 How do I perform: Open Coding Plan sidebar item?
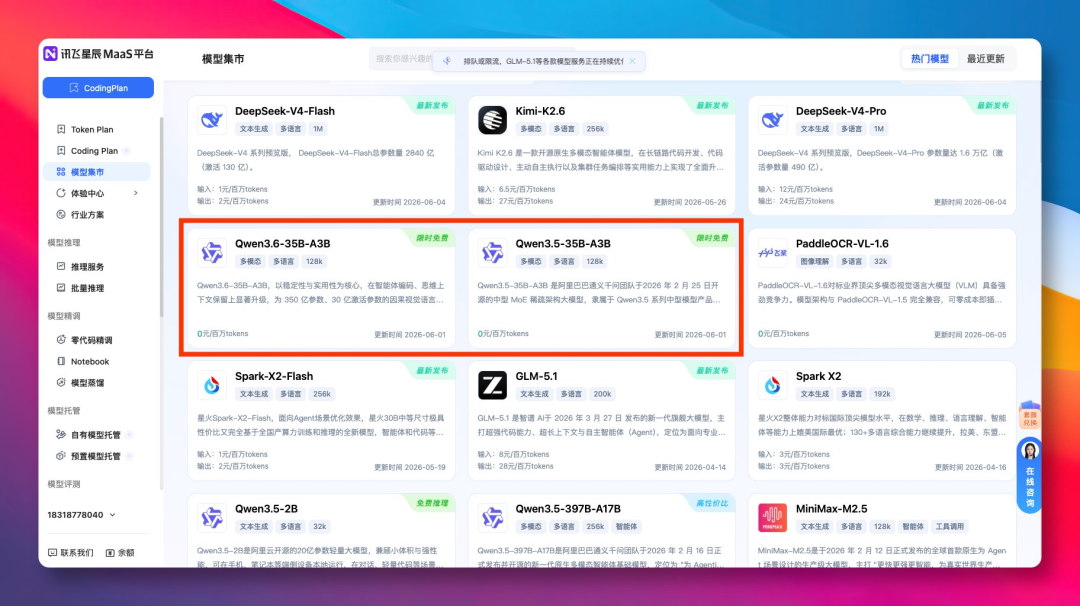(x=94, y=151)
